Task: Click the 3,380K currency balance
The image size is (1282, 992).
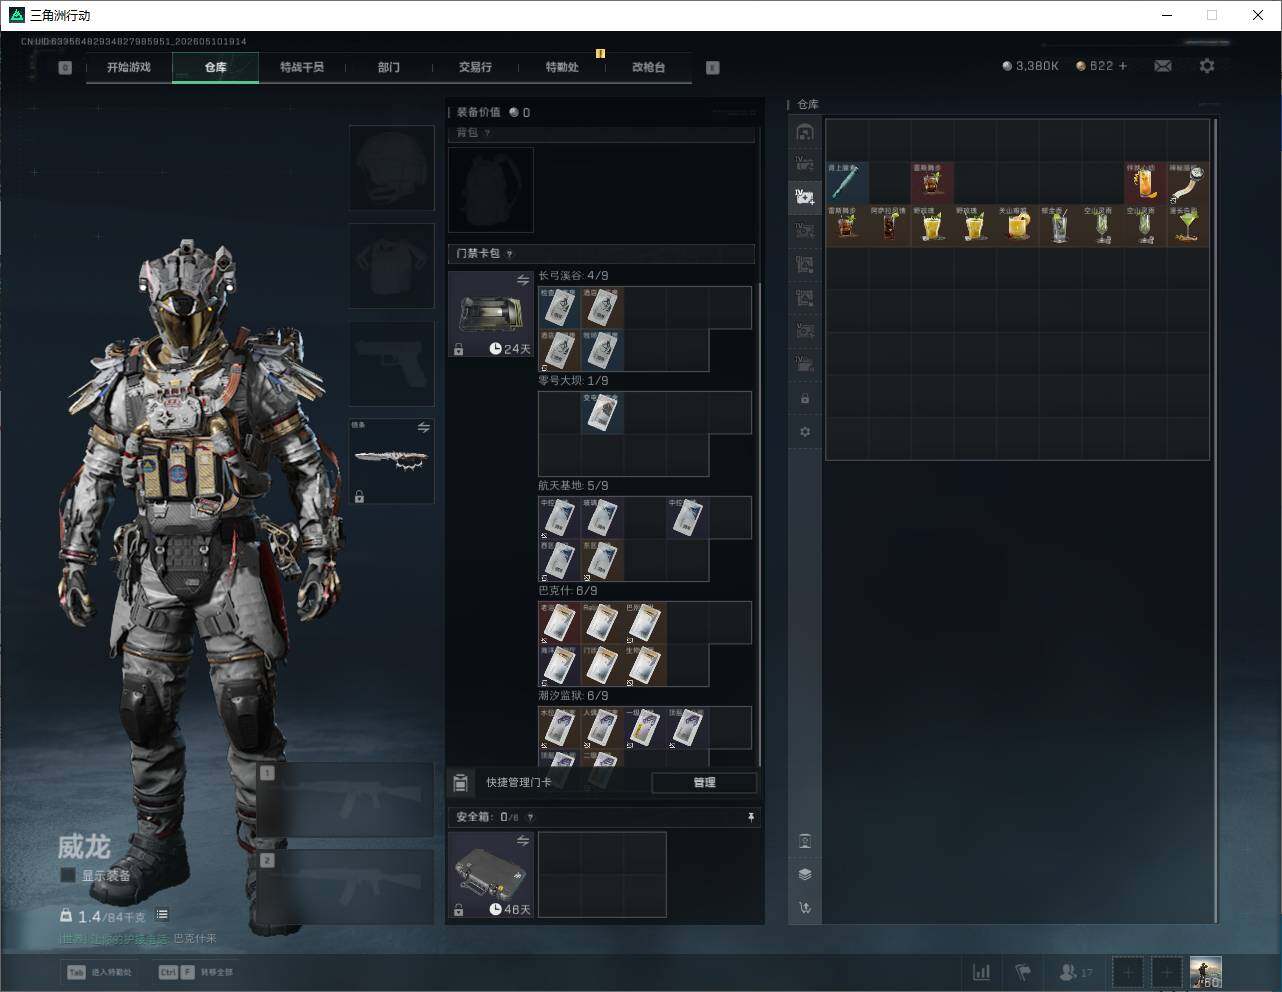Action: click(x=1030, y=66)
